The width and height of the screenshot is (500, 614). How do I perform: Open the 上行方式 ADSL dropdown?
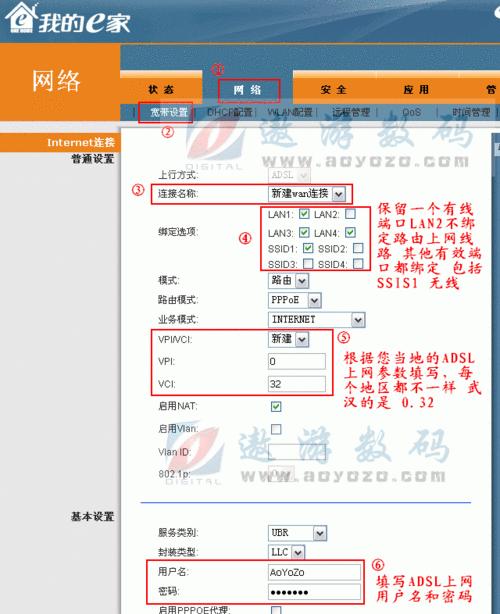[289, 175]
